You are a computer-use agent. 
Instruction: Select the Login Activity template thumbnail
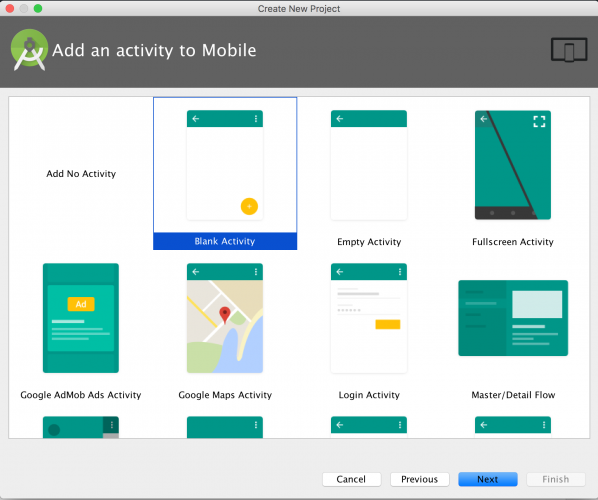369,318
